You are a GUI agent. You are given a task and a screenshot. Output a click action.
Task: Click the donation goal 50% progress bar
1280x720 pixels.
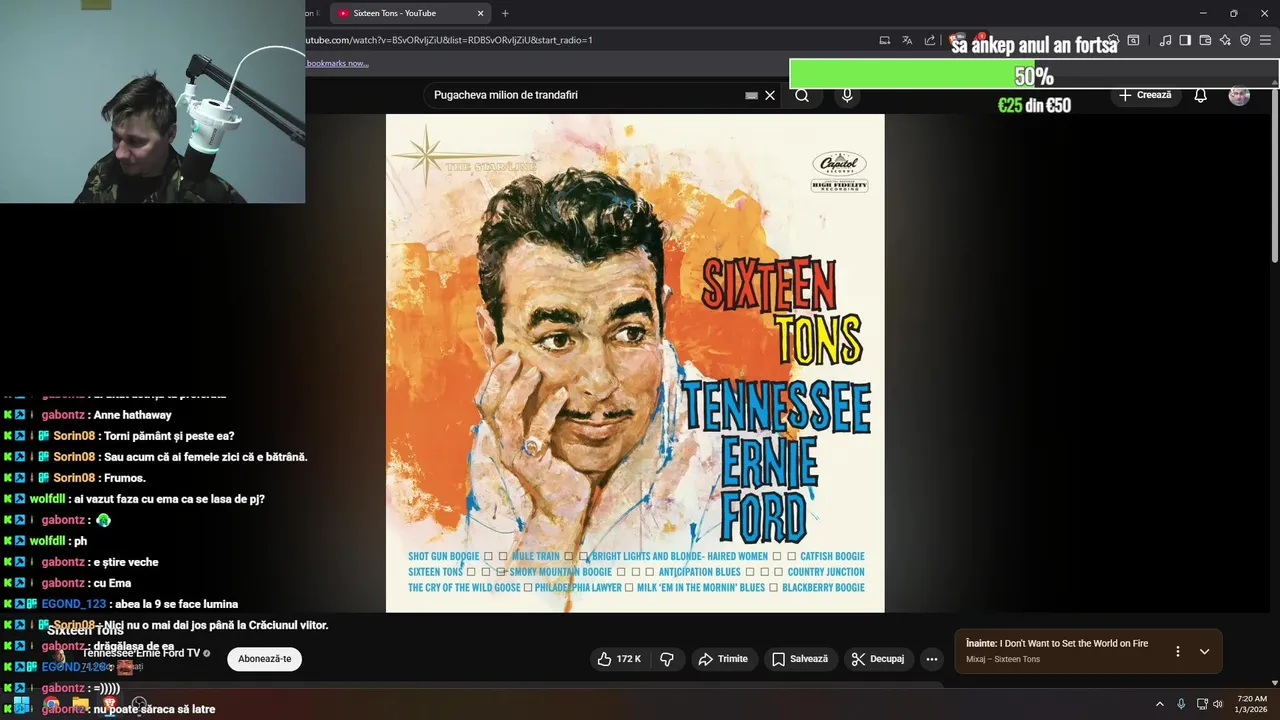[x=1034, y=75]
